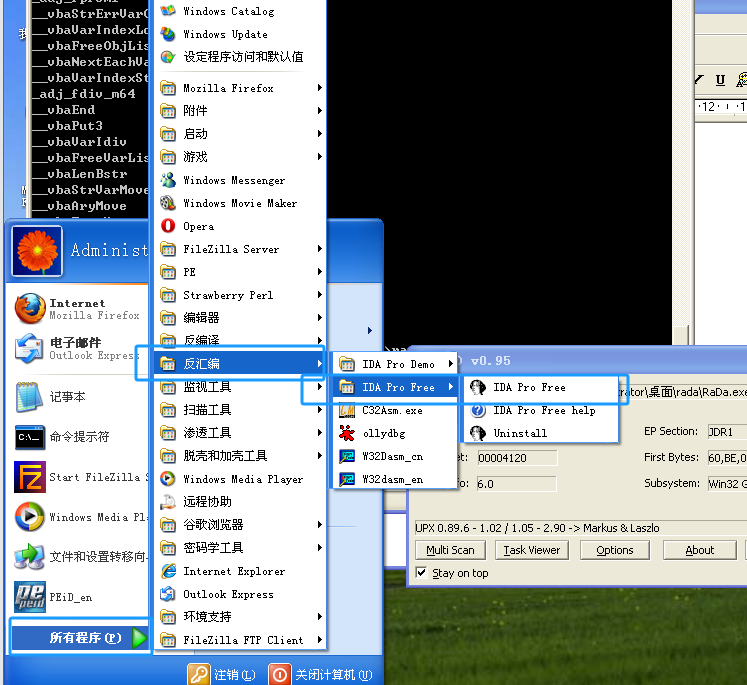The image size is (747, 685).
Task: Open 渗透工具 penetration tools folder
Action: (x=240, y=433)
